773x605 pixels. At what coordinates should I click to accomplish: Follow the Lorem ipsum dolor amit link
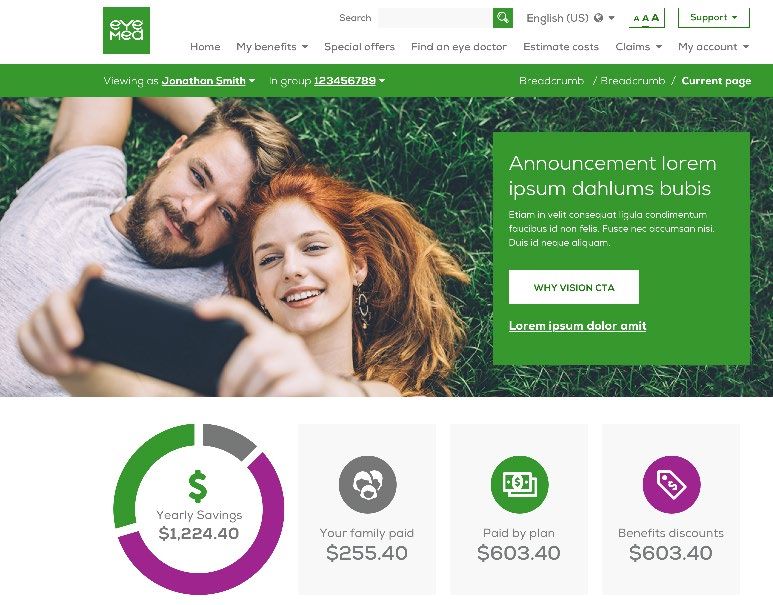pos(577,326)
